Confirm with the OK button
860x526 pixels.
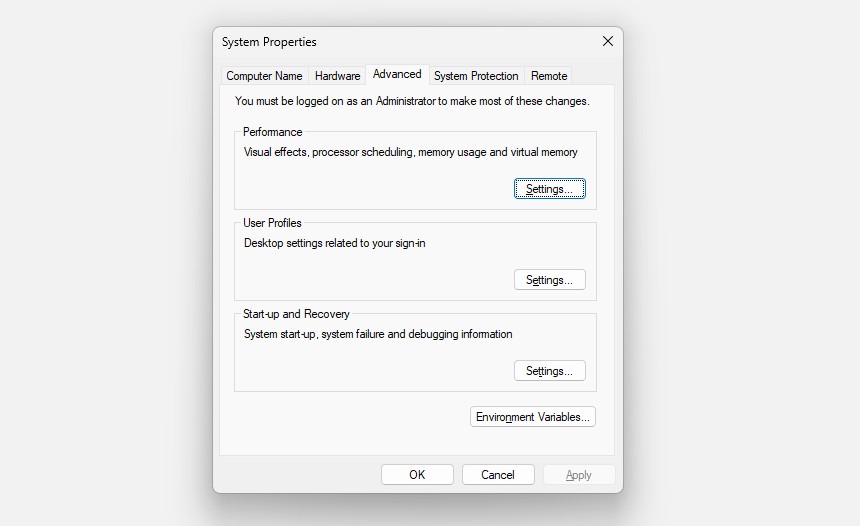tap(417, 474)
